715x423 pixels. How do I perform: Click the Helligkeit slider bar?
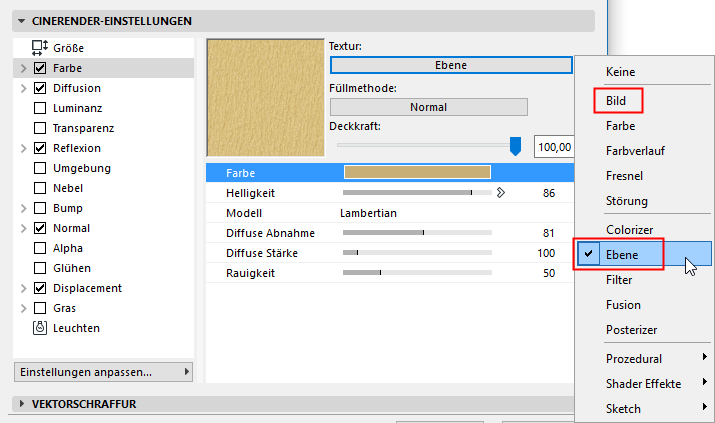point(417,193)
